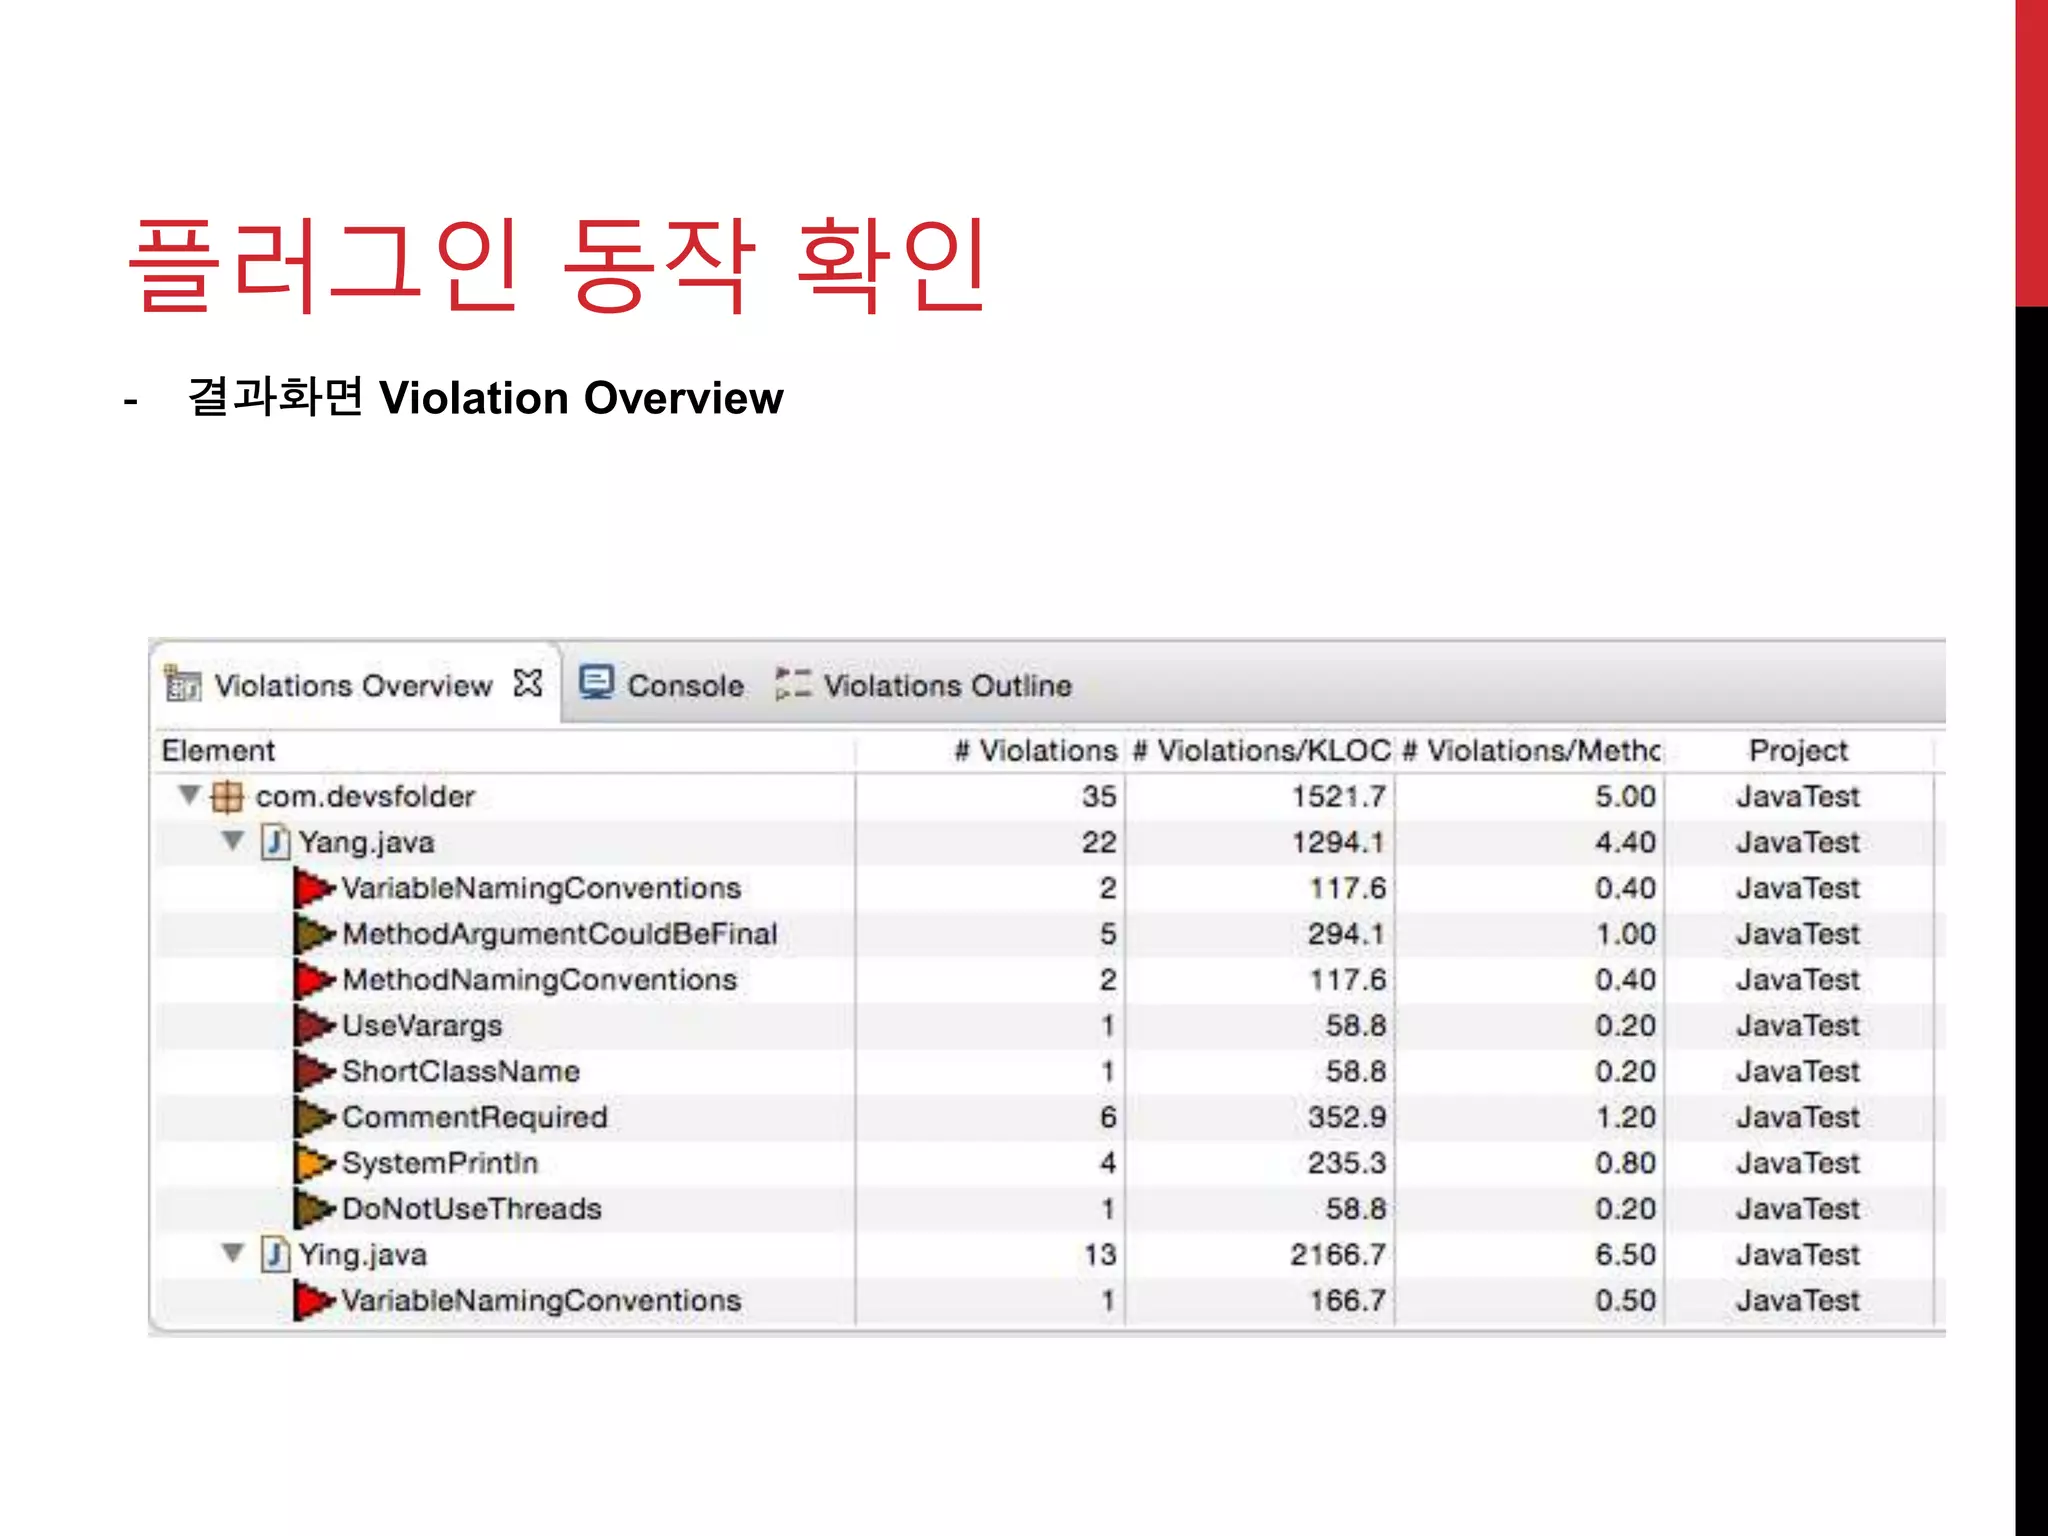Image resolution: width=2048 pixels, height=1536 pixels.
Task: Click KLOC value 1294.1
Action: coord(1338,842)
